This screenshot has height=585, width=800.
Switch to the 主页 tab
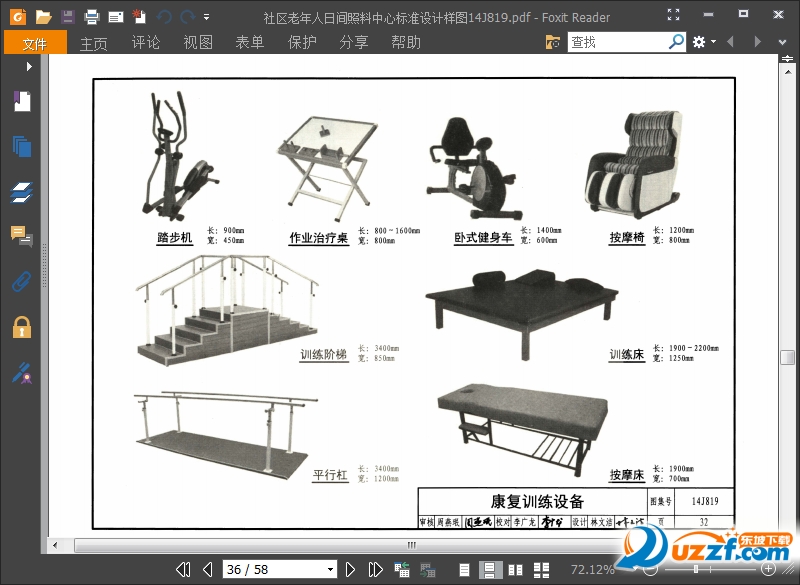coord(94,43)
